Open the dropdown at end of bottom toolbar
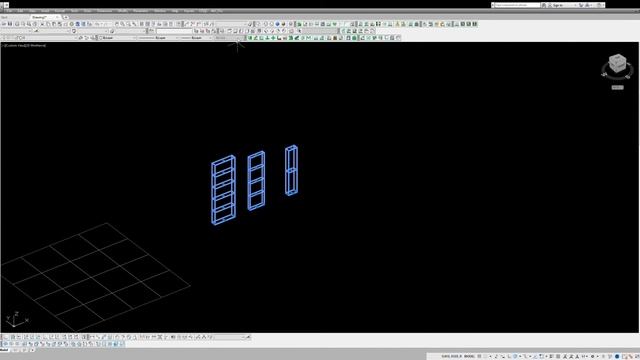Screen dimensions: 640x360 (232, 337)
